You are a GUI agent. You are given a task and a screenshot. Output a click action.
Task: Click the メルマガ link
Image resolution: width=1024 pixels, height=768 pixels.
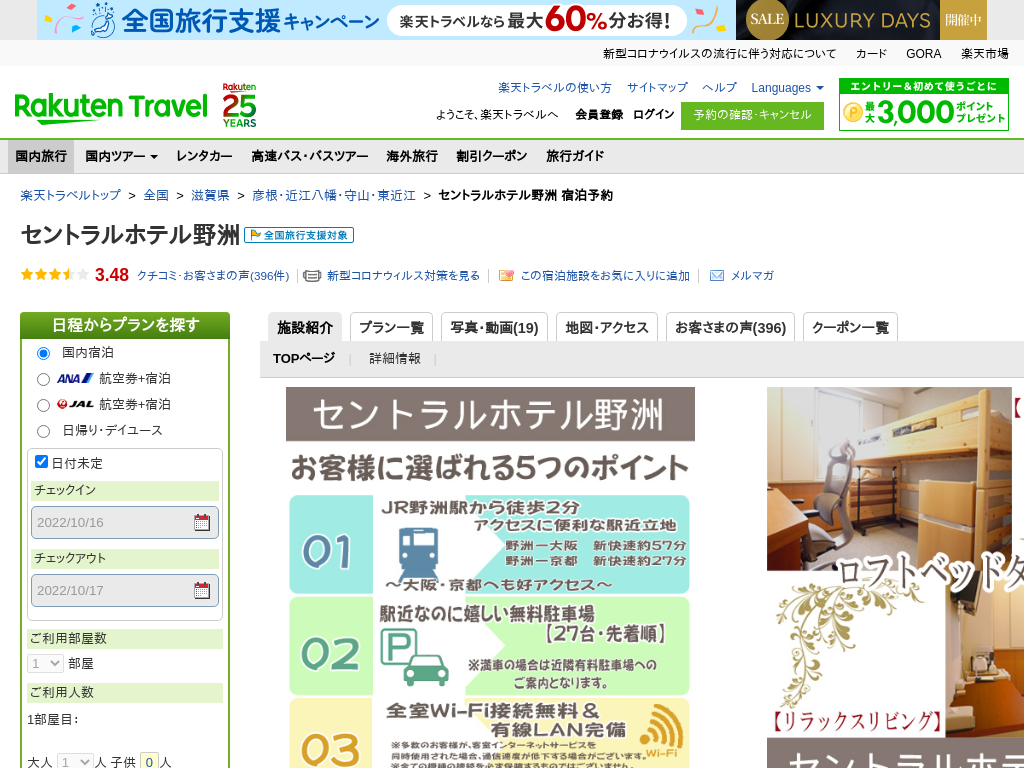752,276
